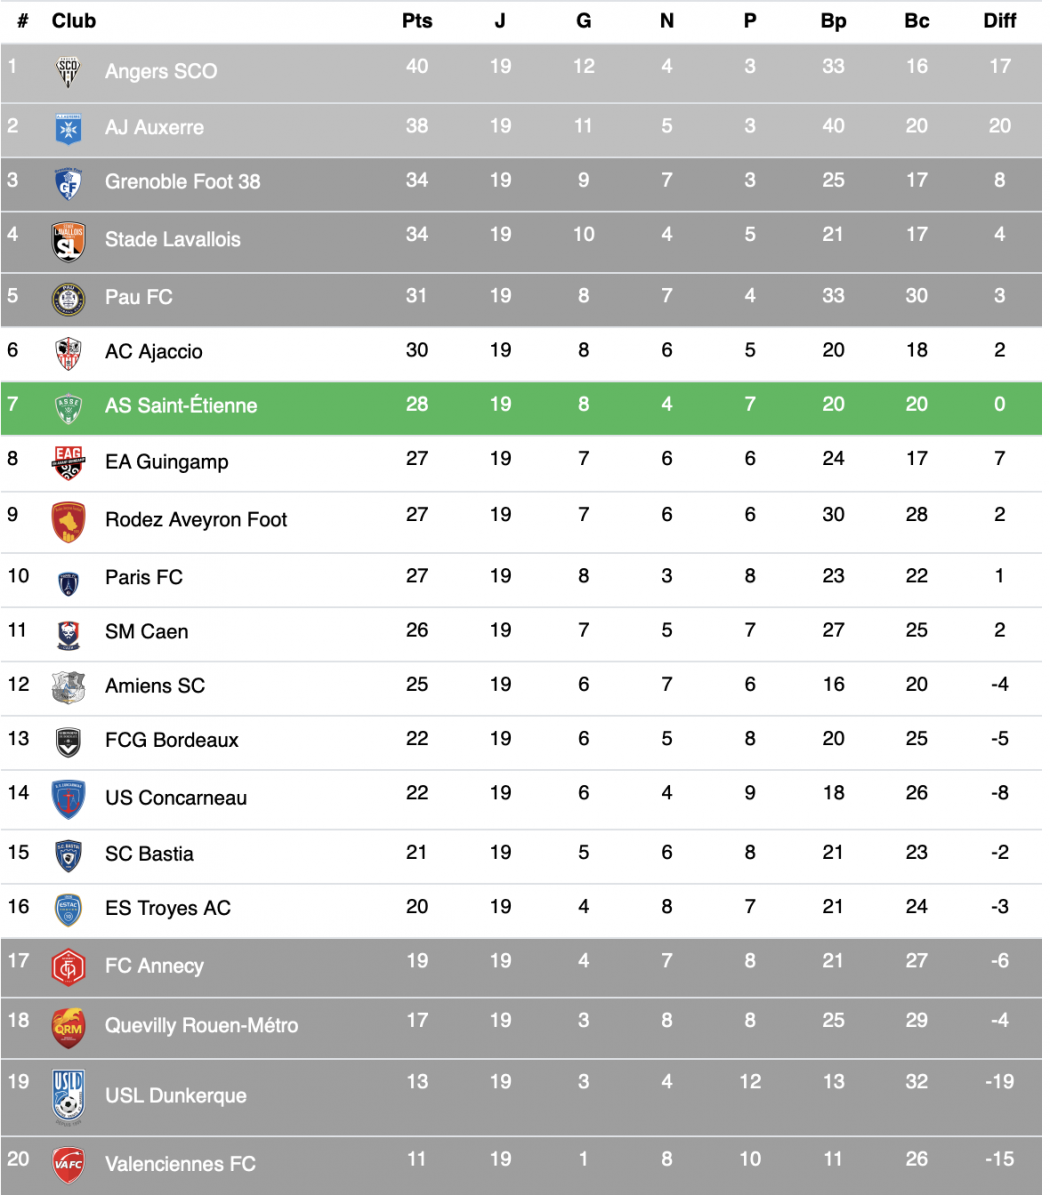Click the Angers SCO club crest

68,72
